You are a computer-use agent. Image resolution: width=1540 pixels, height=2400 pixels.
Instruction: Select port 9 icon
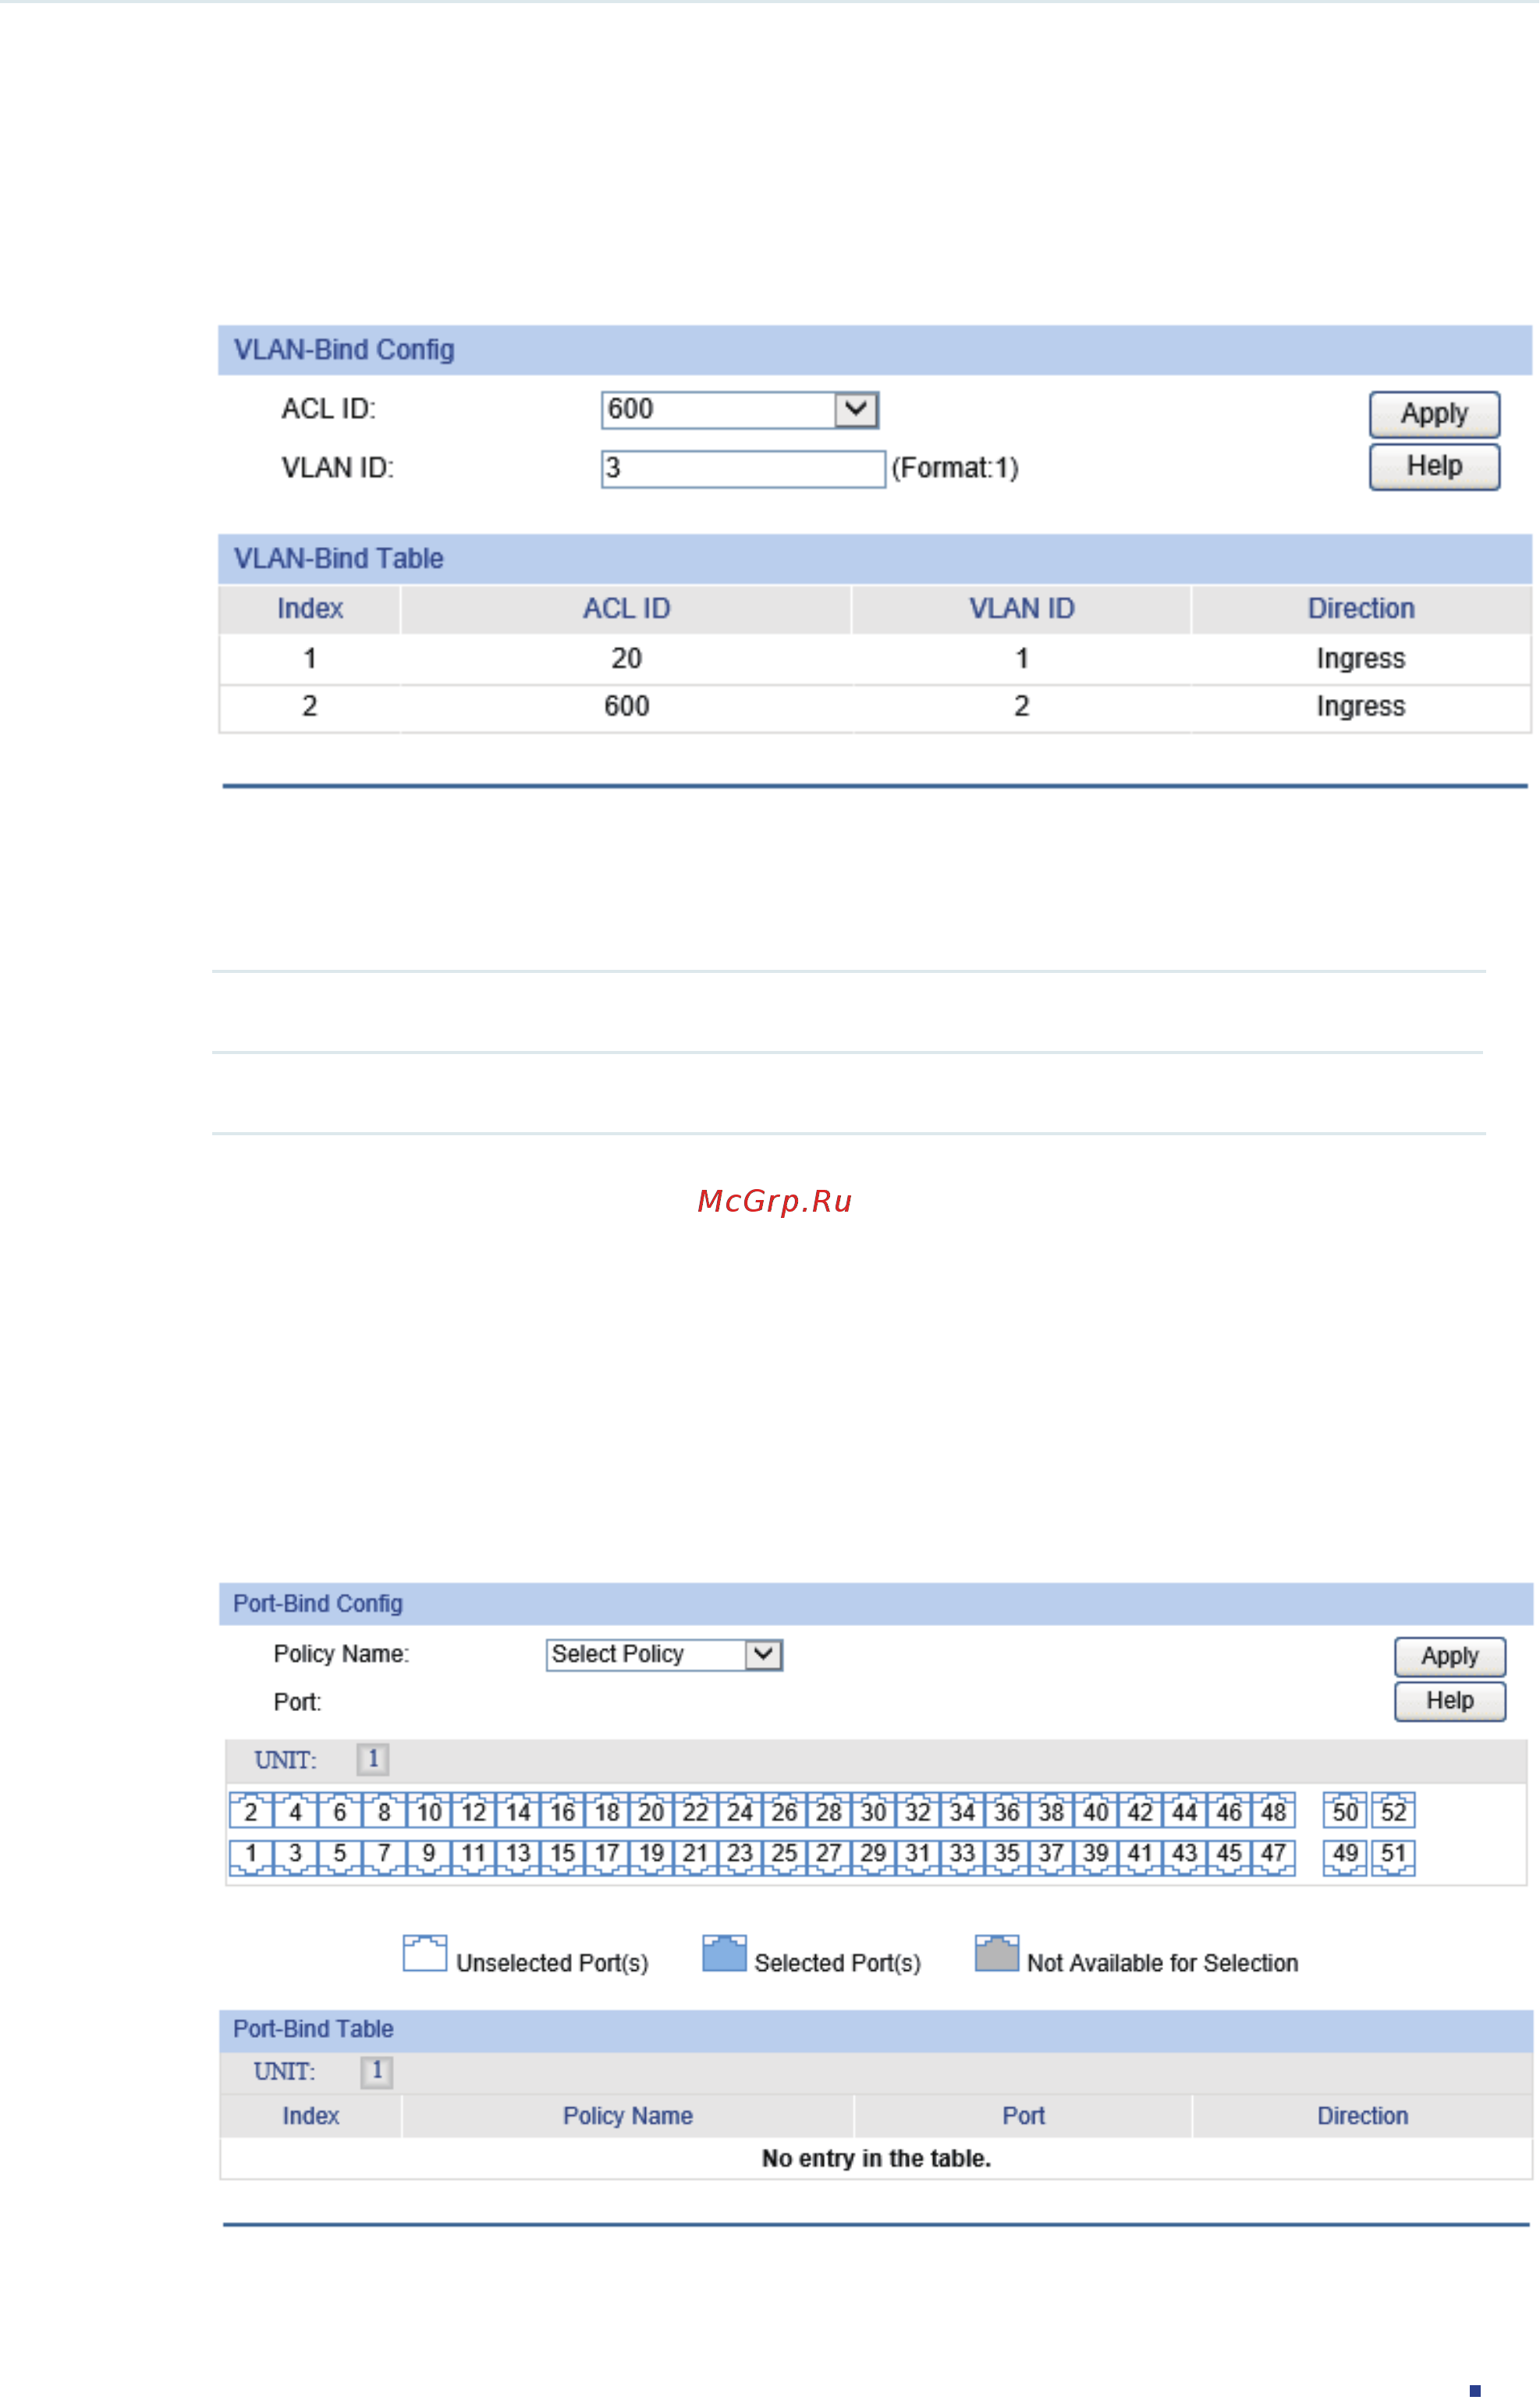pos(429,1856)
